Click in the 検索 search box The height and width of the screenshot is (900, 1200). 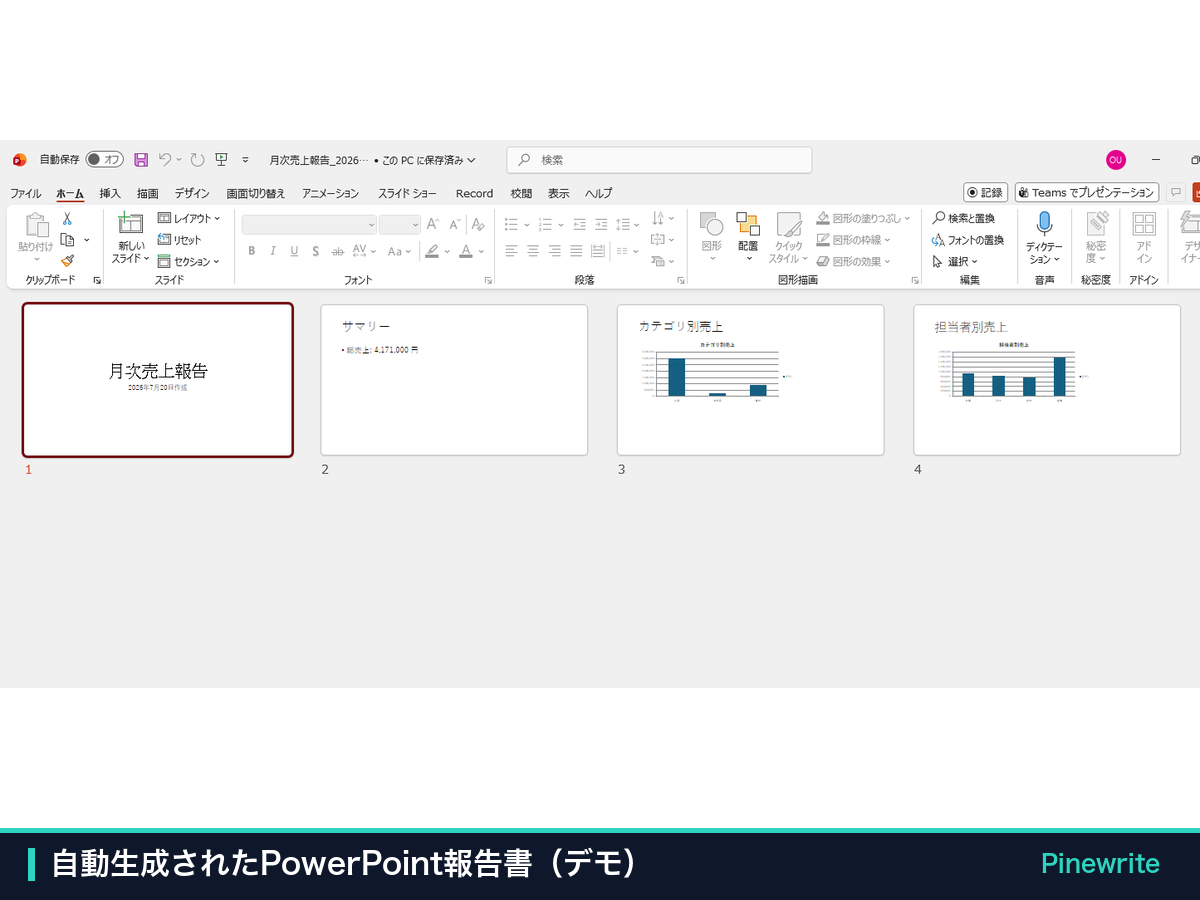[x=659, y=160]
